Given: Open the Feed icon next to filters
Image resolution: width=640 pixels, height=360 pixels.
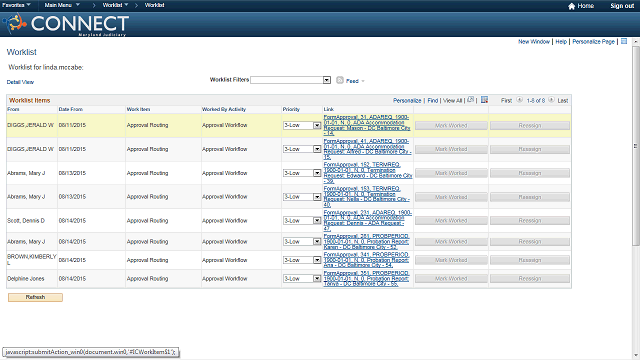Looking at the screenshot, I should pos(340,80).
